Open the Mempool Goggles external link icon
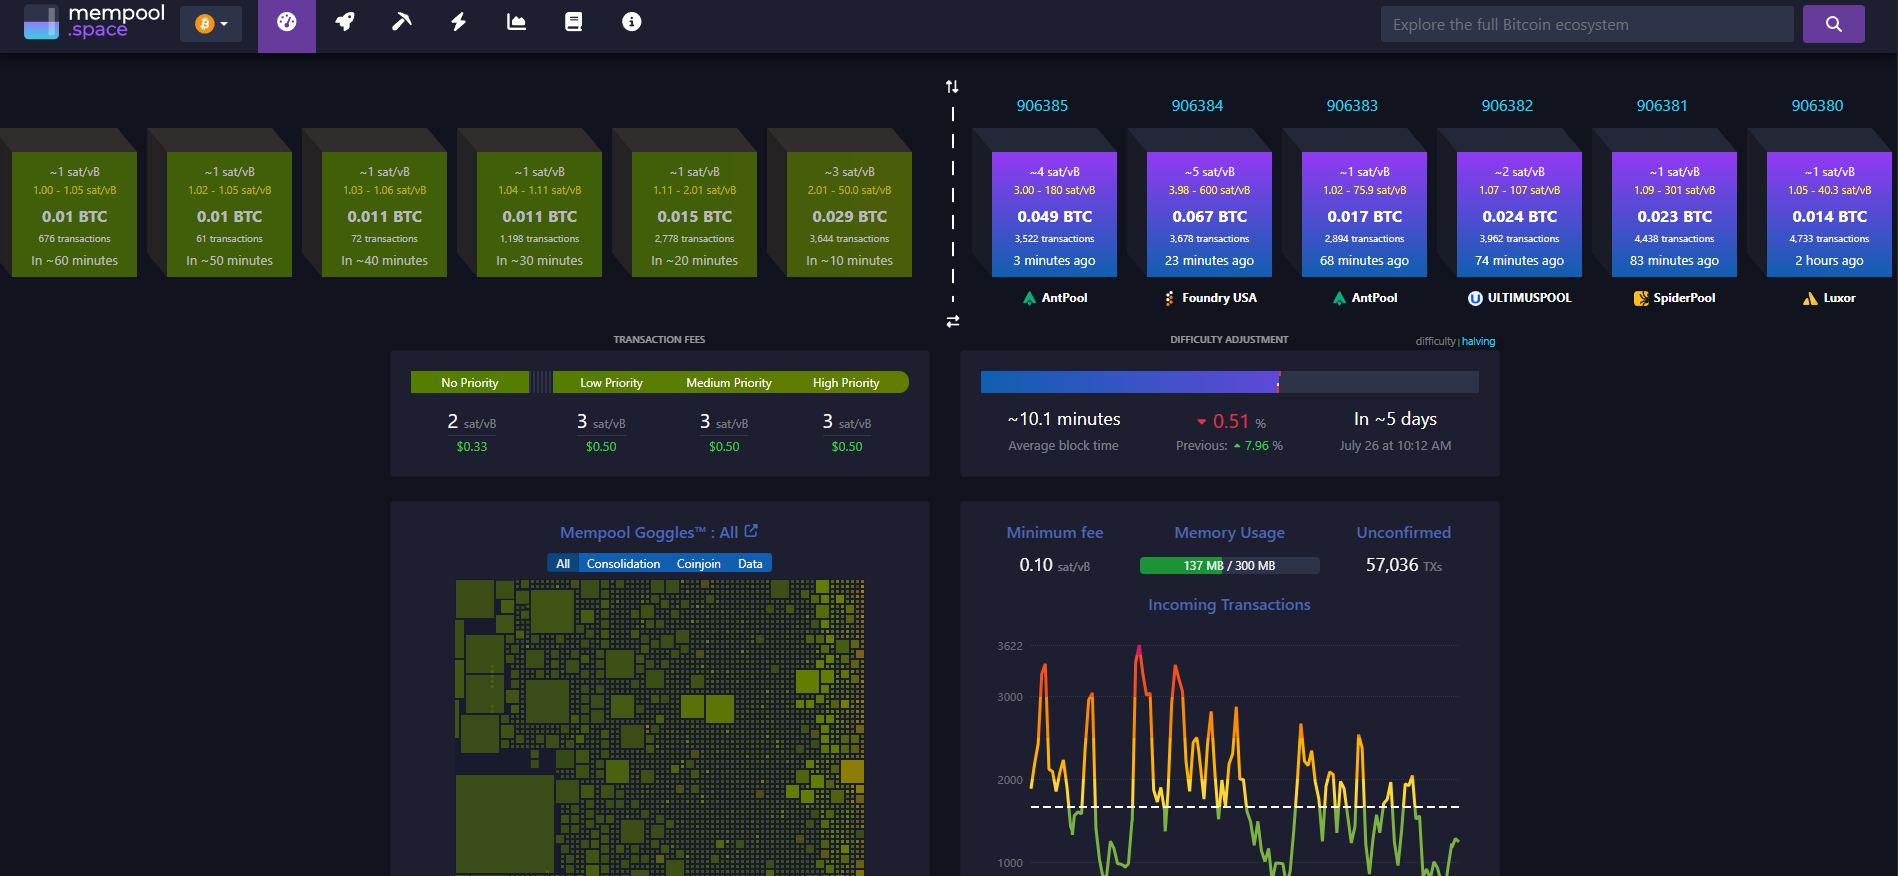Screen dimensions: 1898x876 (751, 531)
